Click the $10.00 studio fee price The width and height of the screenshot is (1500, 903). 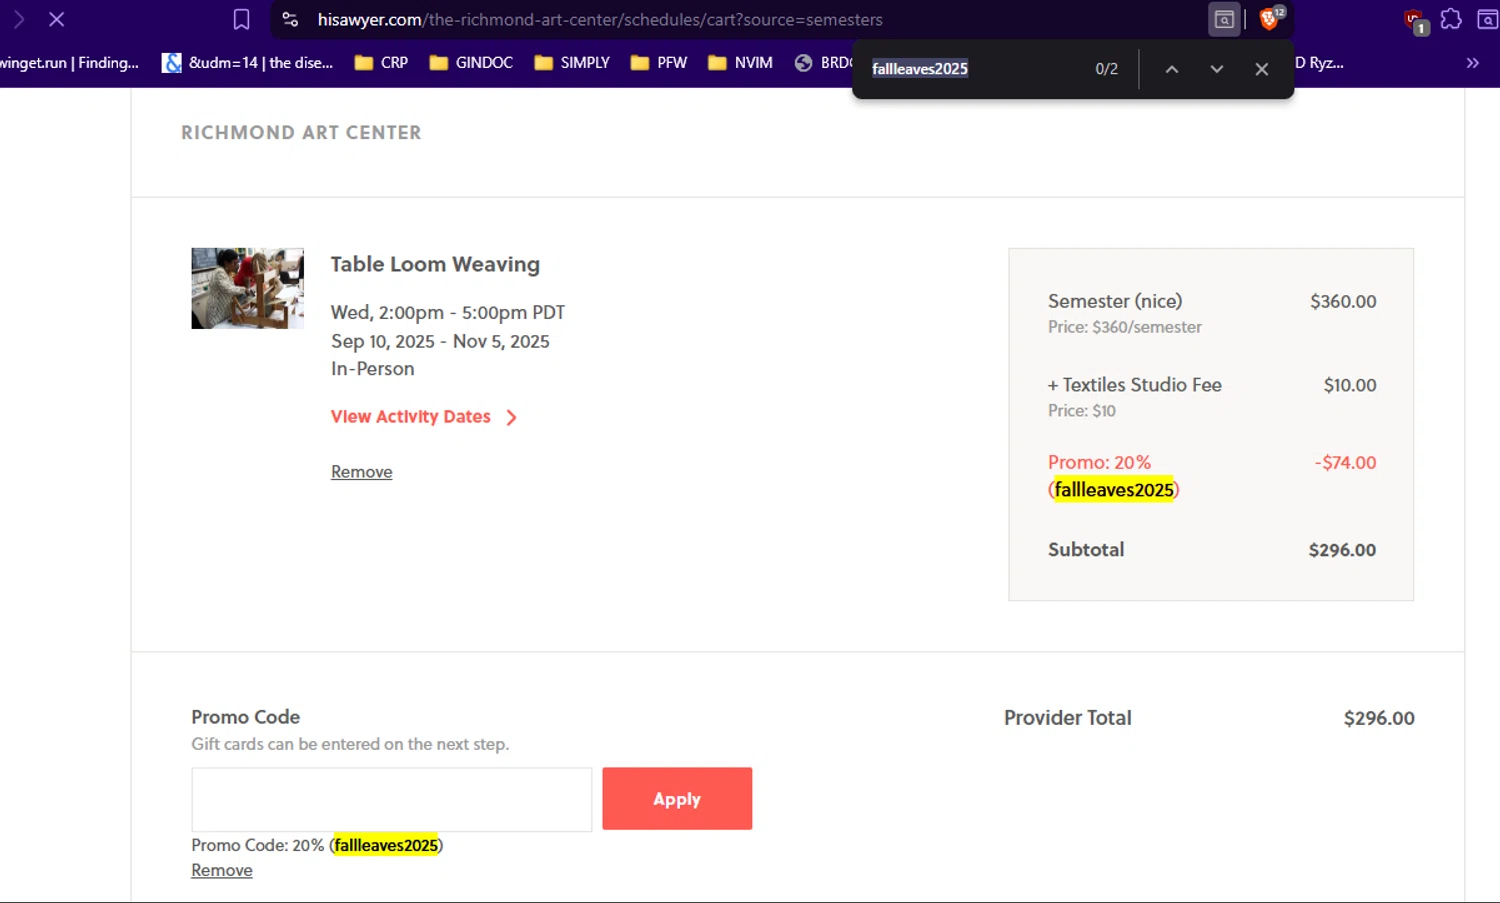point(1350,385)
